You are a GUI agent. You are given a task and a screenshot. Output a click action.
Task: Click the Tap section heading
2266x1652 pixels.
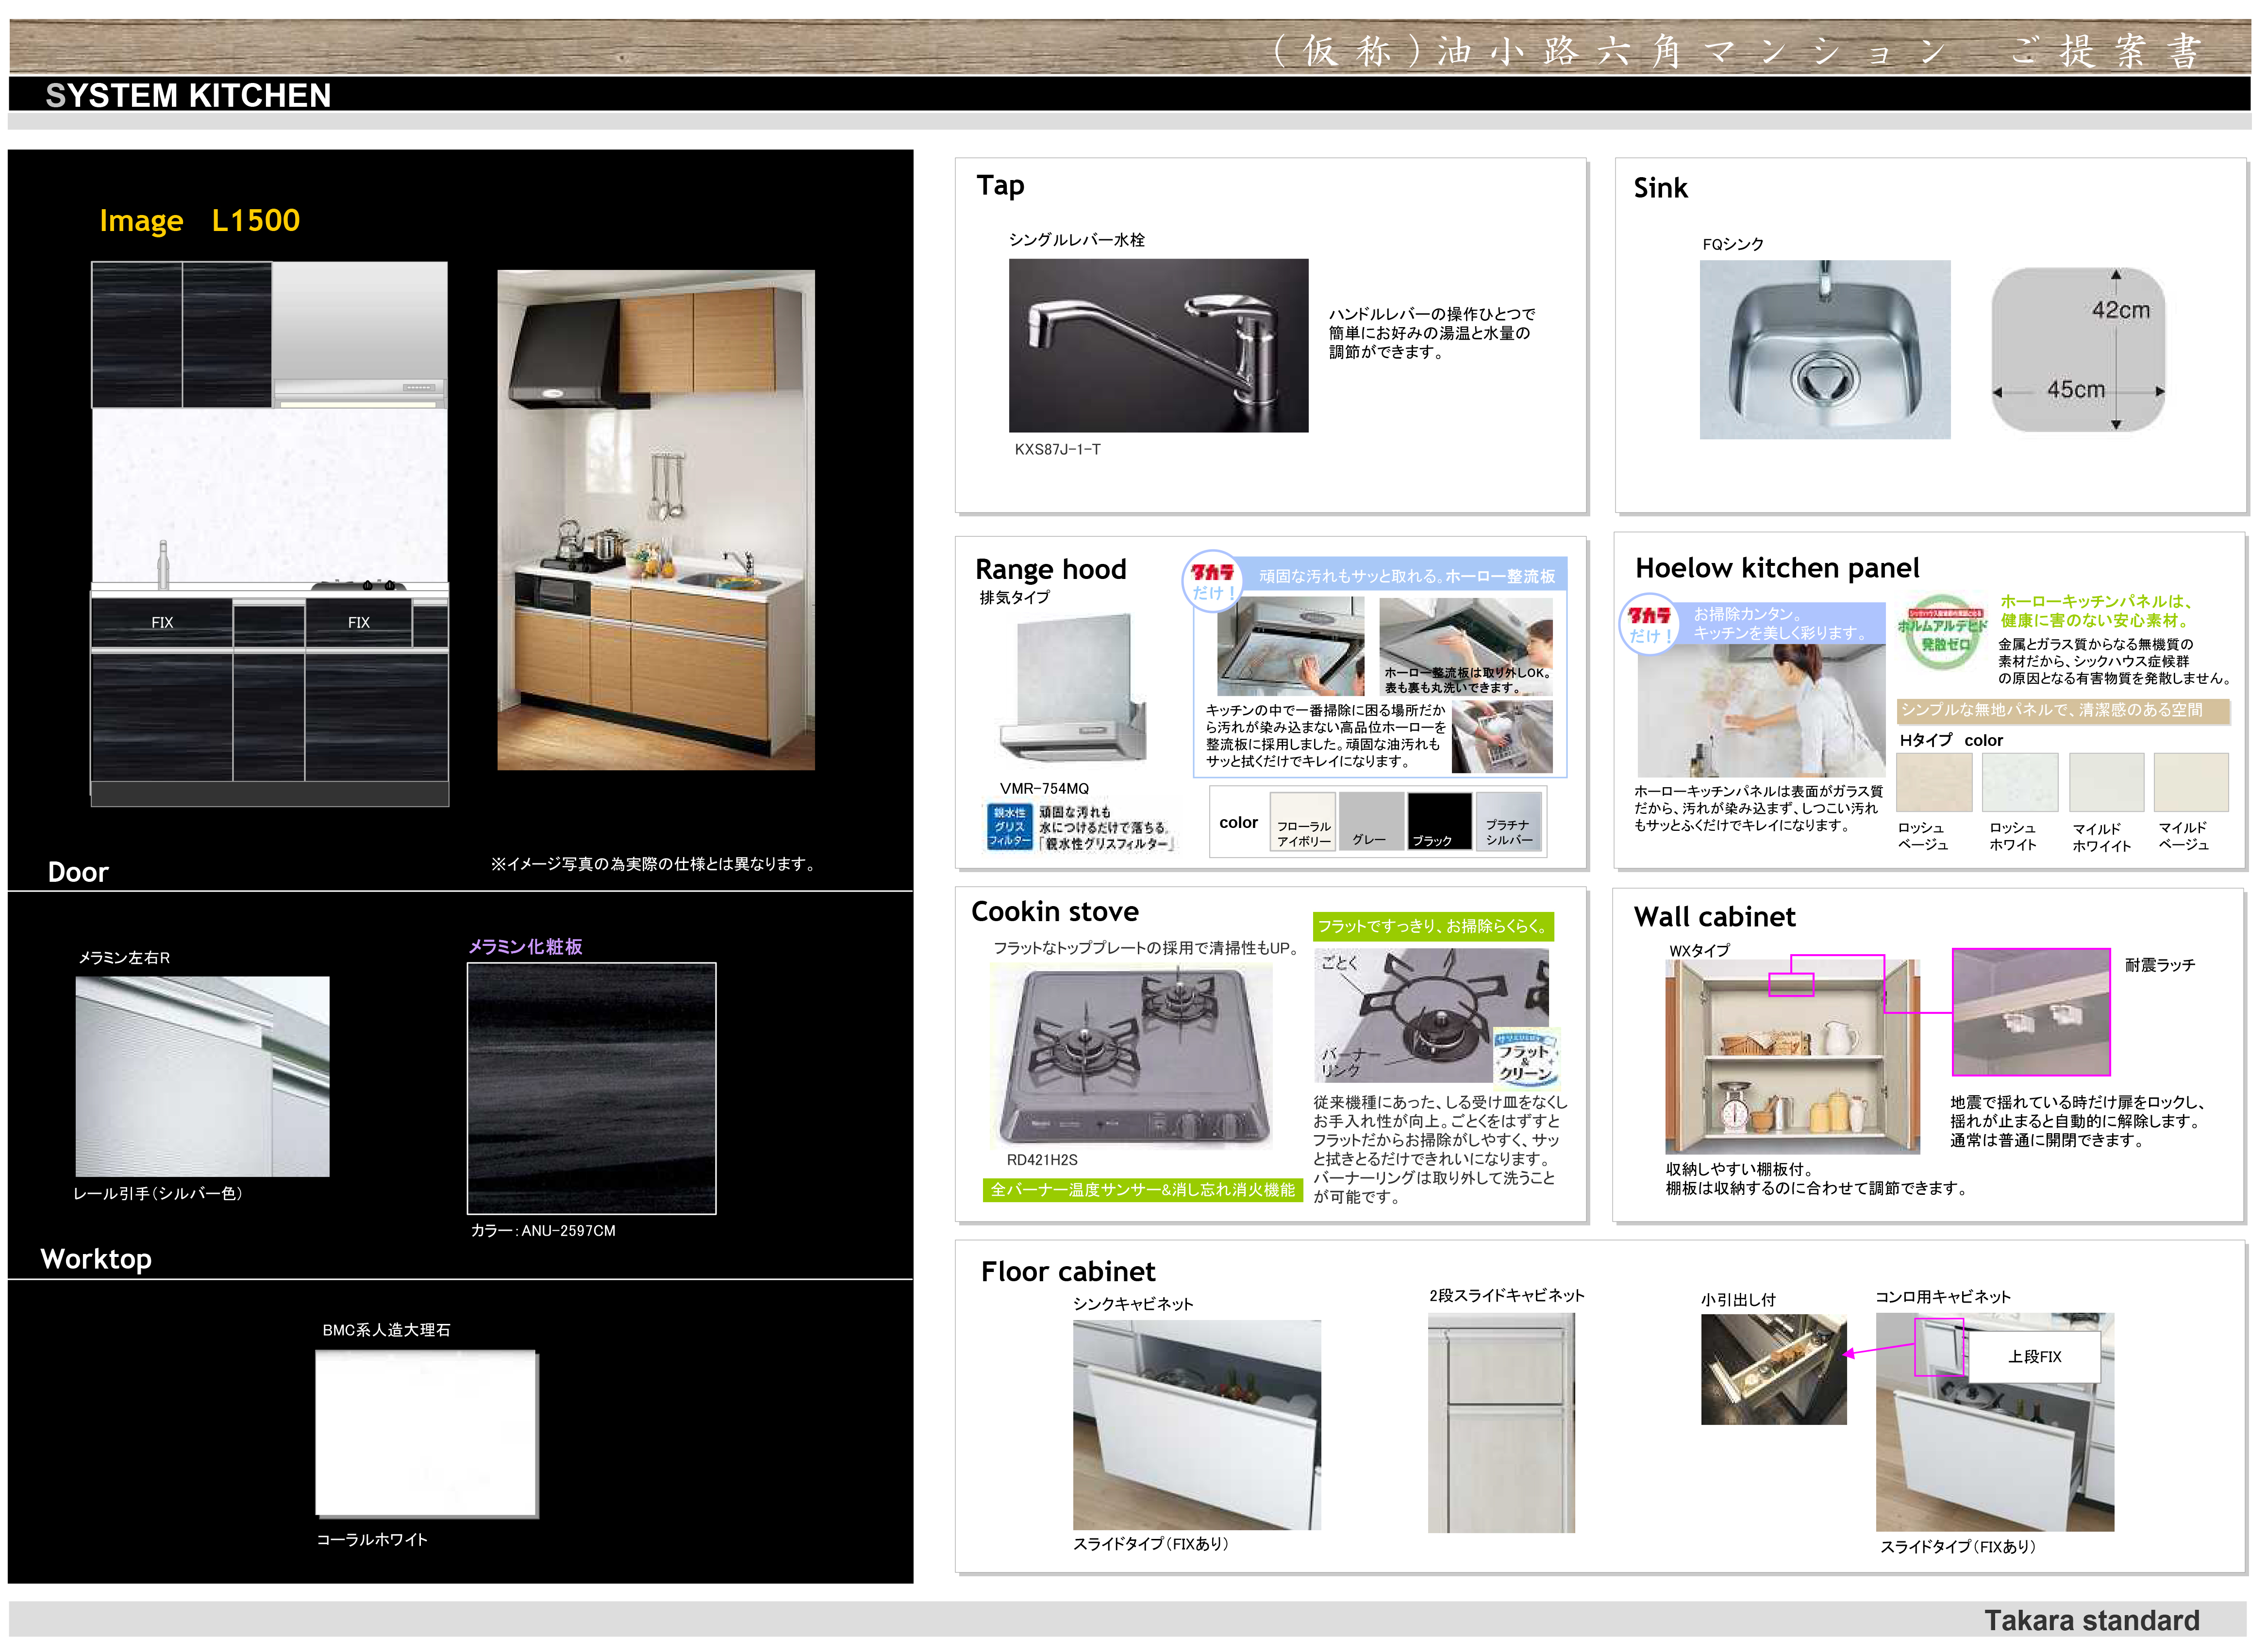click(x=1000, y=186)
